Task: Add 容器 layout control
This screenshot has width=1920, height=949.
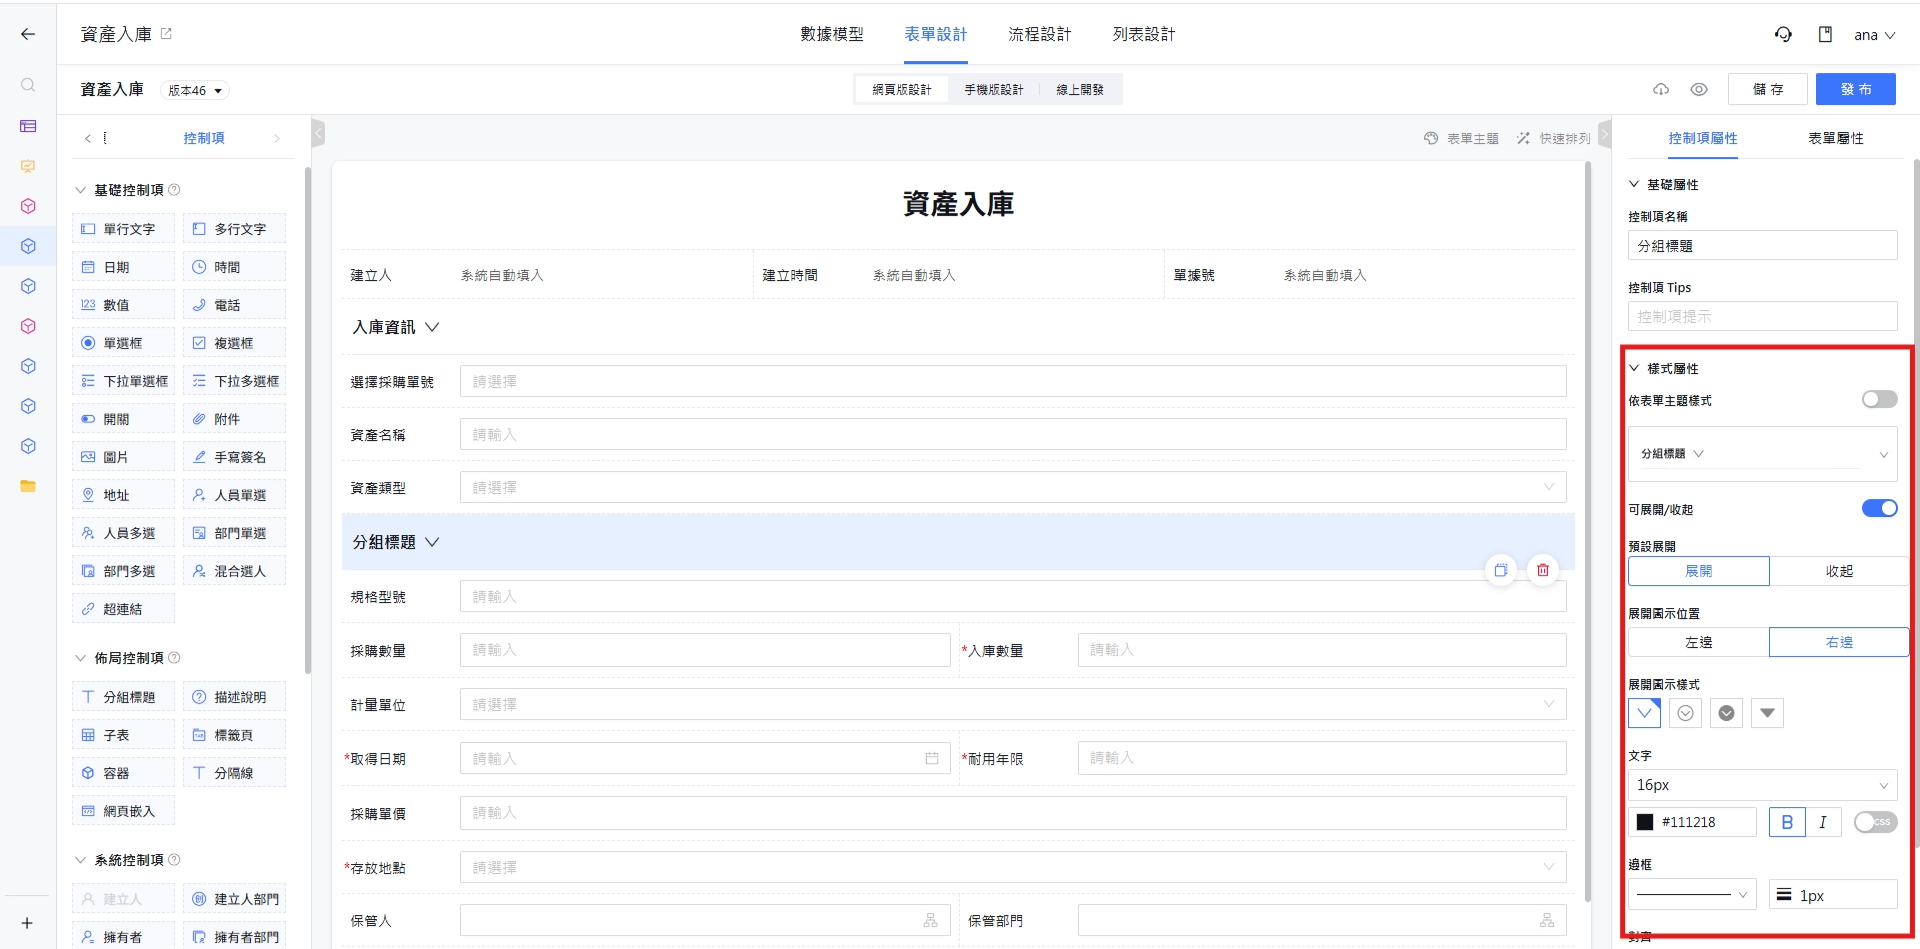Action: (124, 773)
